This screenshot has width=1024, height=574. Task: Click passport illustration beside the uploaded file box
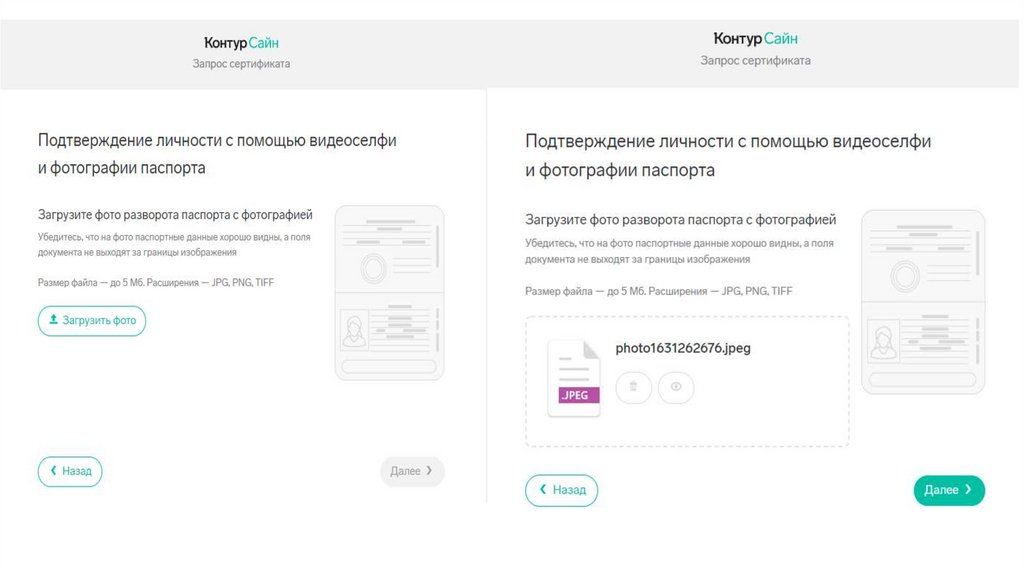click(x=923, y=301)
